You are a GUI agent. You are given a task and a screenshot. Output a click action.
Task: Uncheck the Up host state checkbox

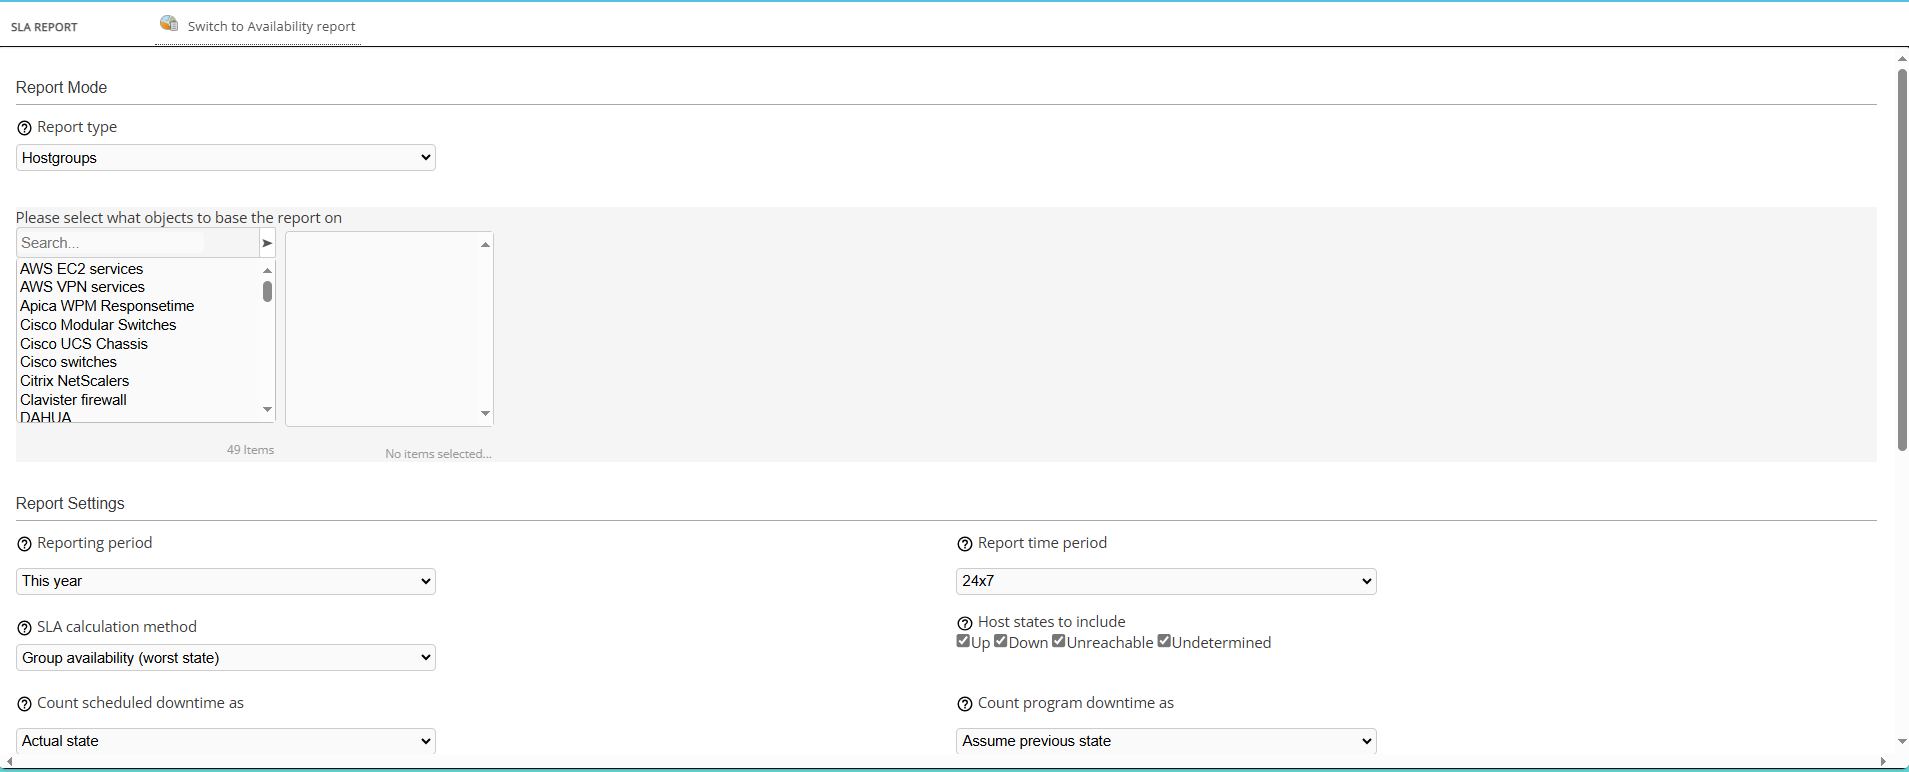pyautogui.click(x=963, y=641)
